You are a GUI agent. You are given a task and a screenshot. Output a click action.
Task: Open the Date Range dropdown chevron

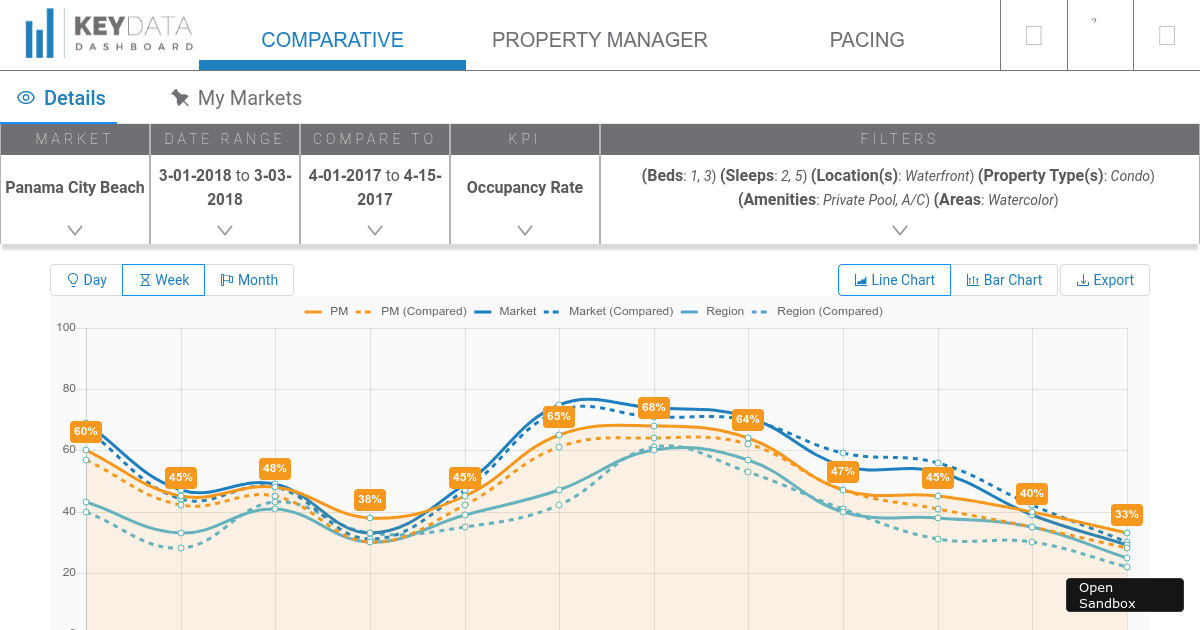click(225, 230)
